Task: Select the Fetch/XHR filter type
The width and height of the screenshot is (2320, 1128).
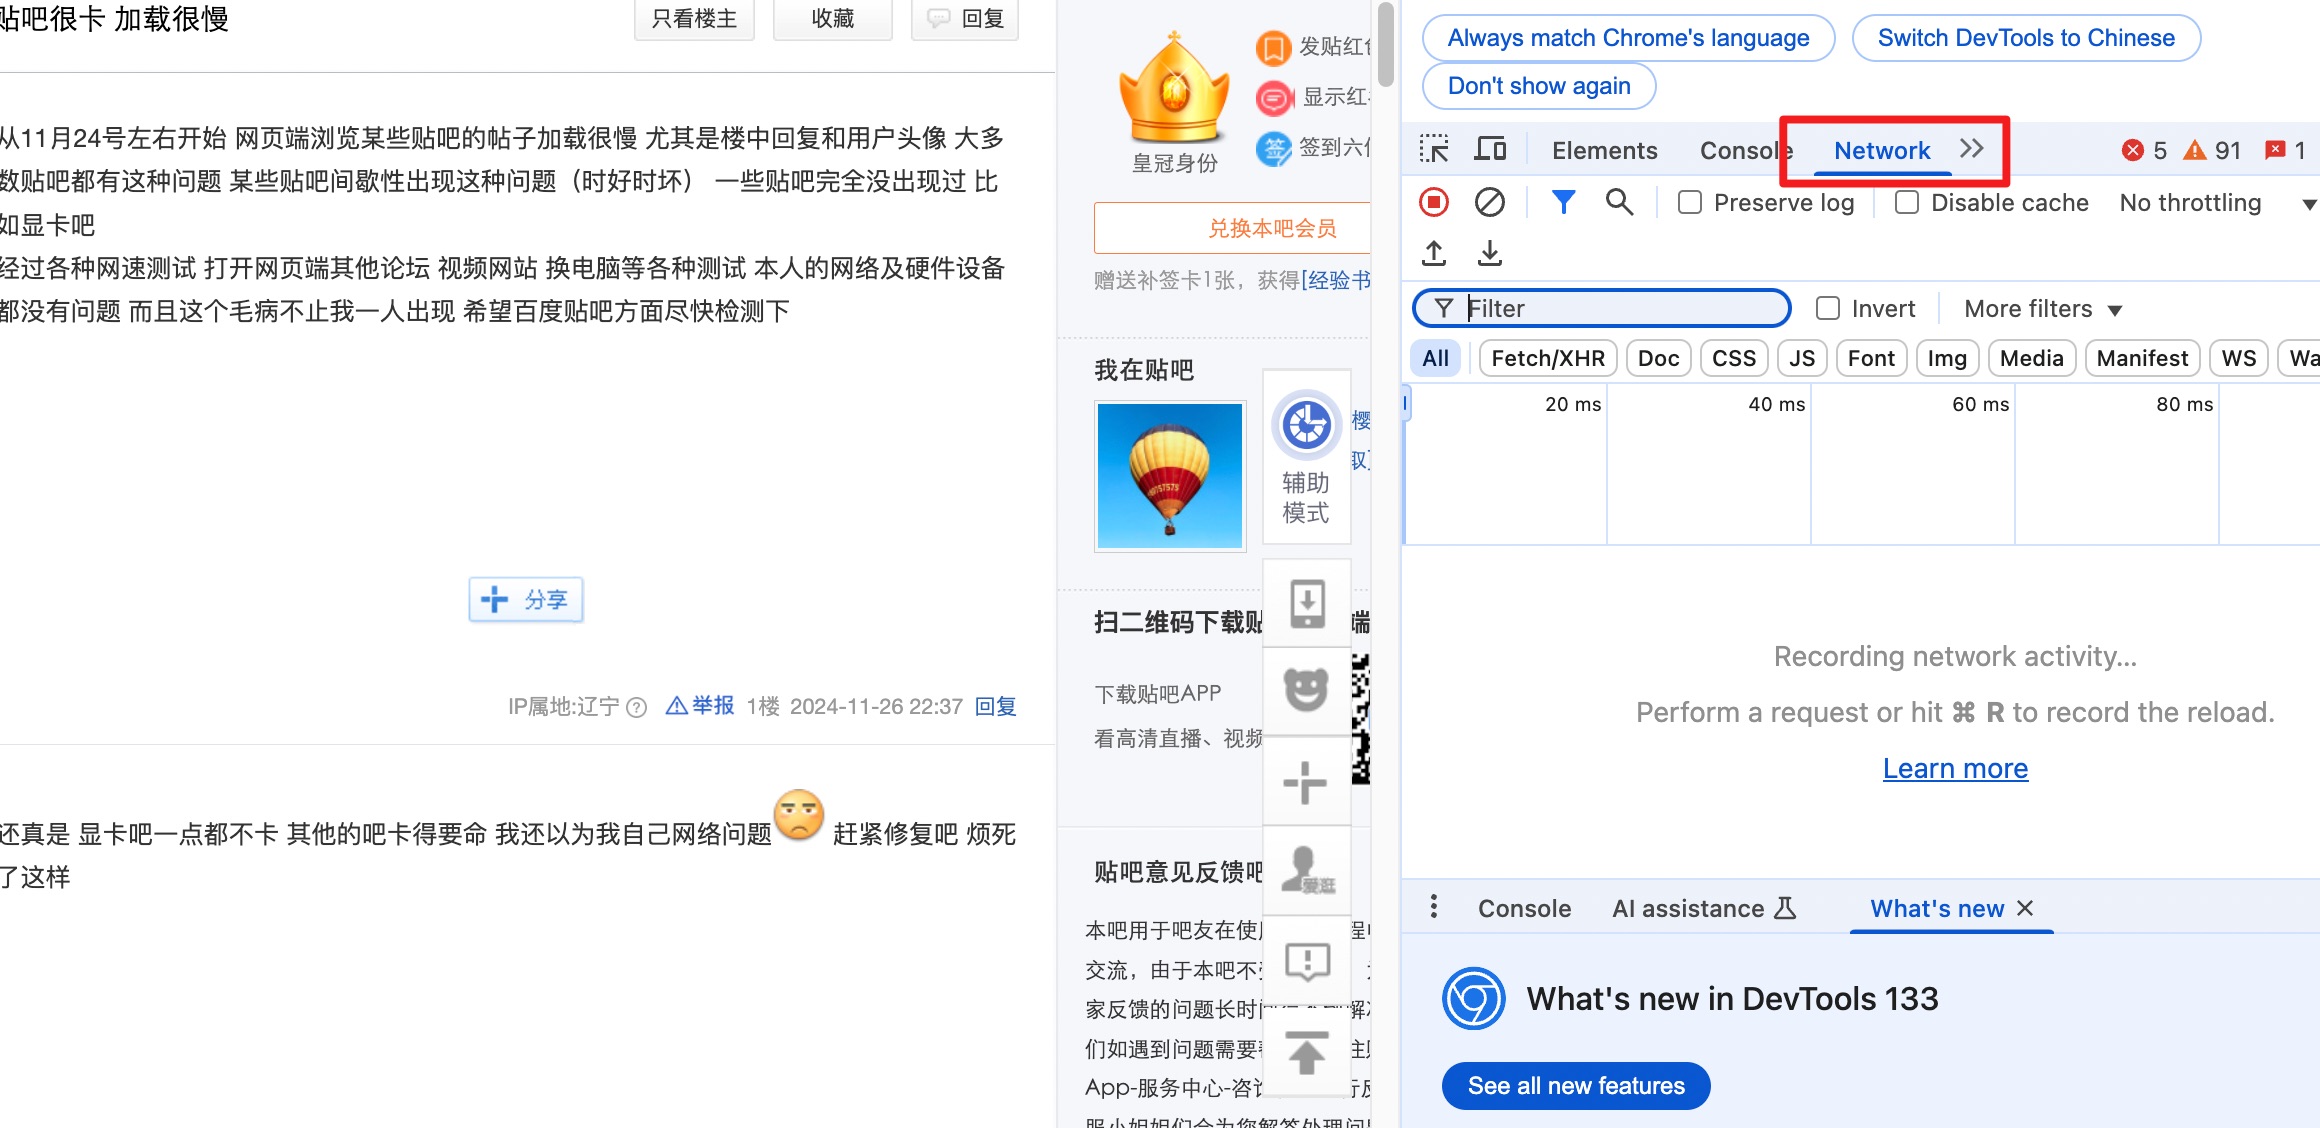Action: (x=1547, y=358)
